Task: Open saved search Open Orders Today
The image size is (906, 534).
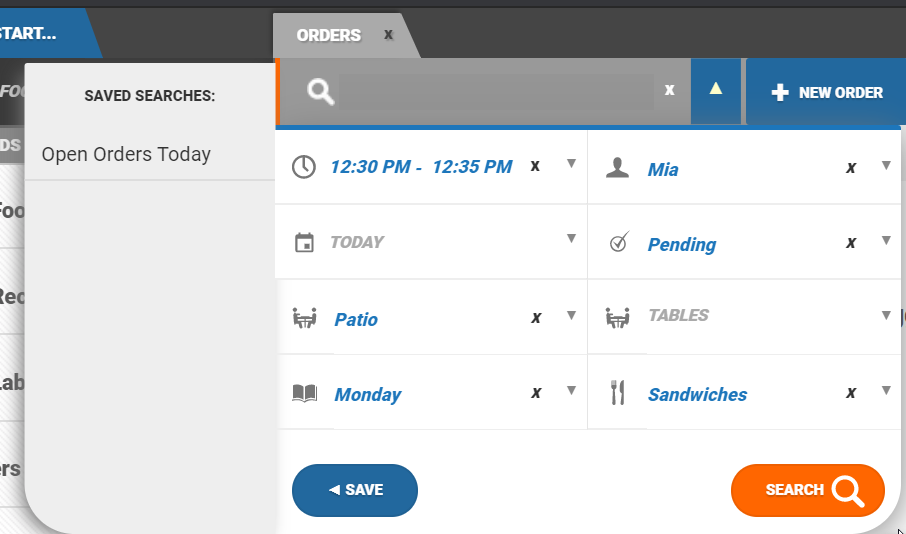Action: click(126, 155)
